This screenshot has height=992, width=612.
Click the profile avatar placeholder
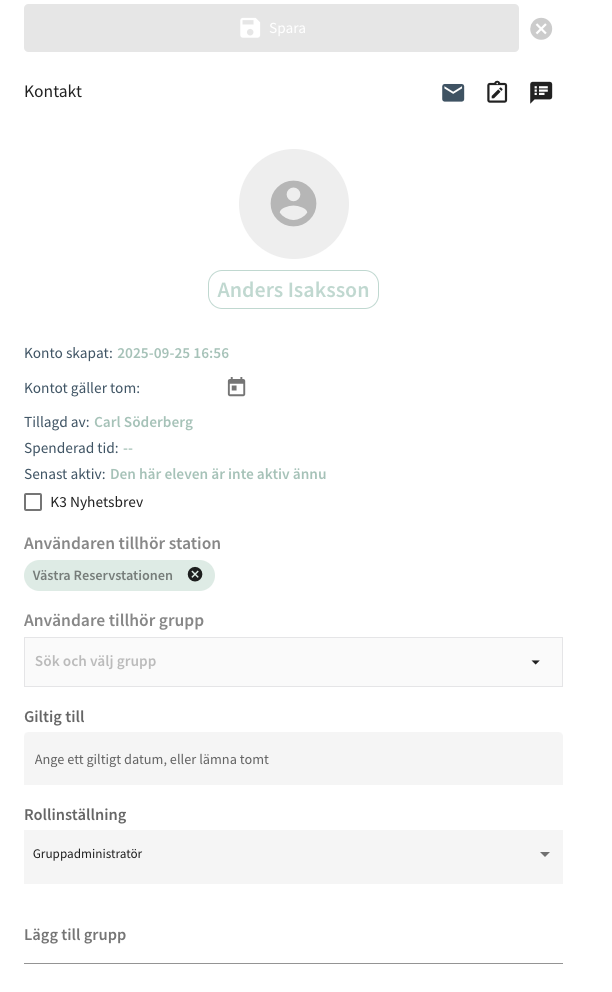tap(293, 204)
